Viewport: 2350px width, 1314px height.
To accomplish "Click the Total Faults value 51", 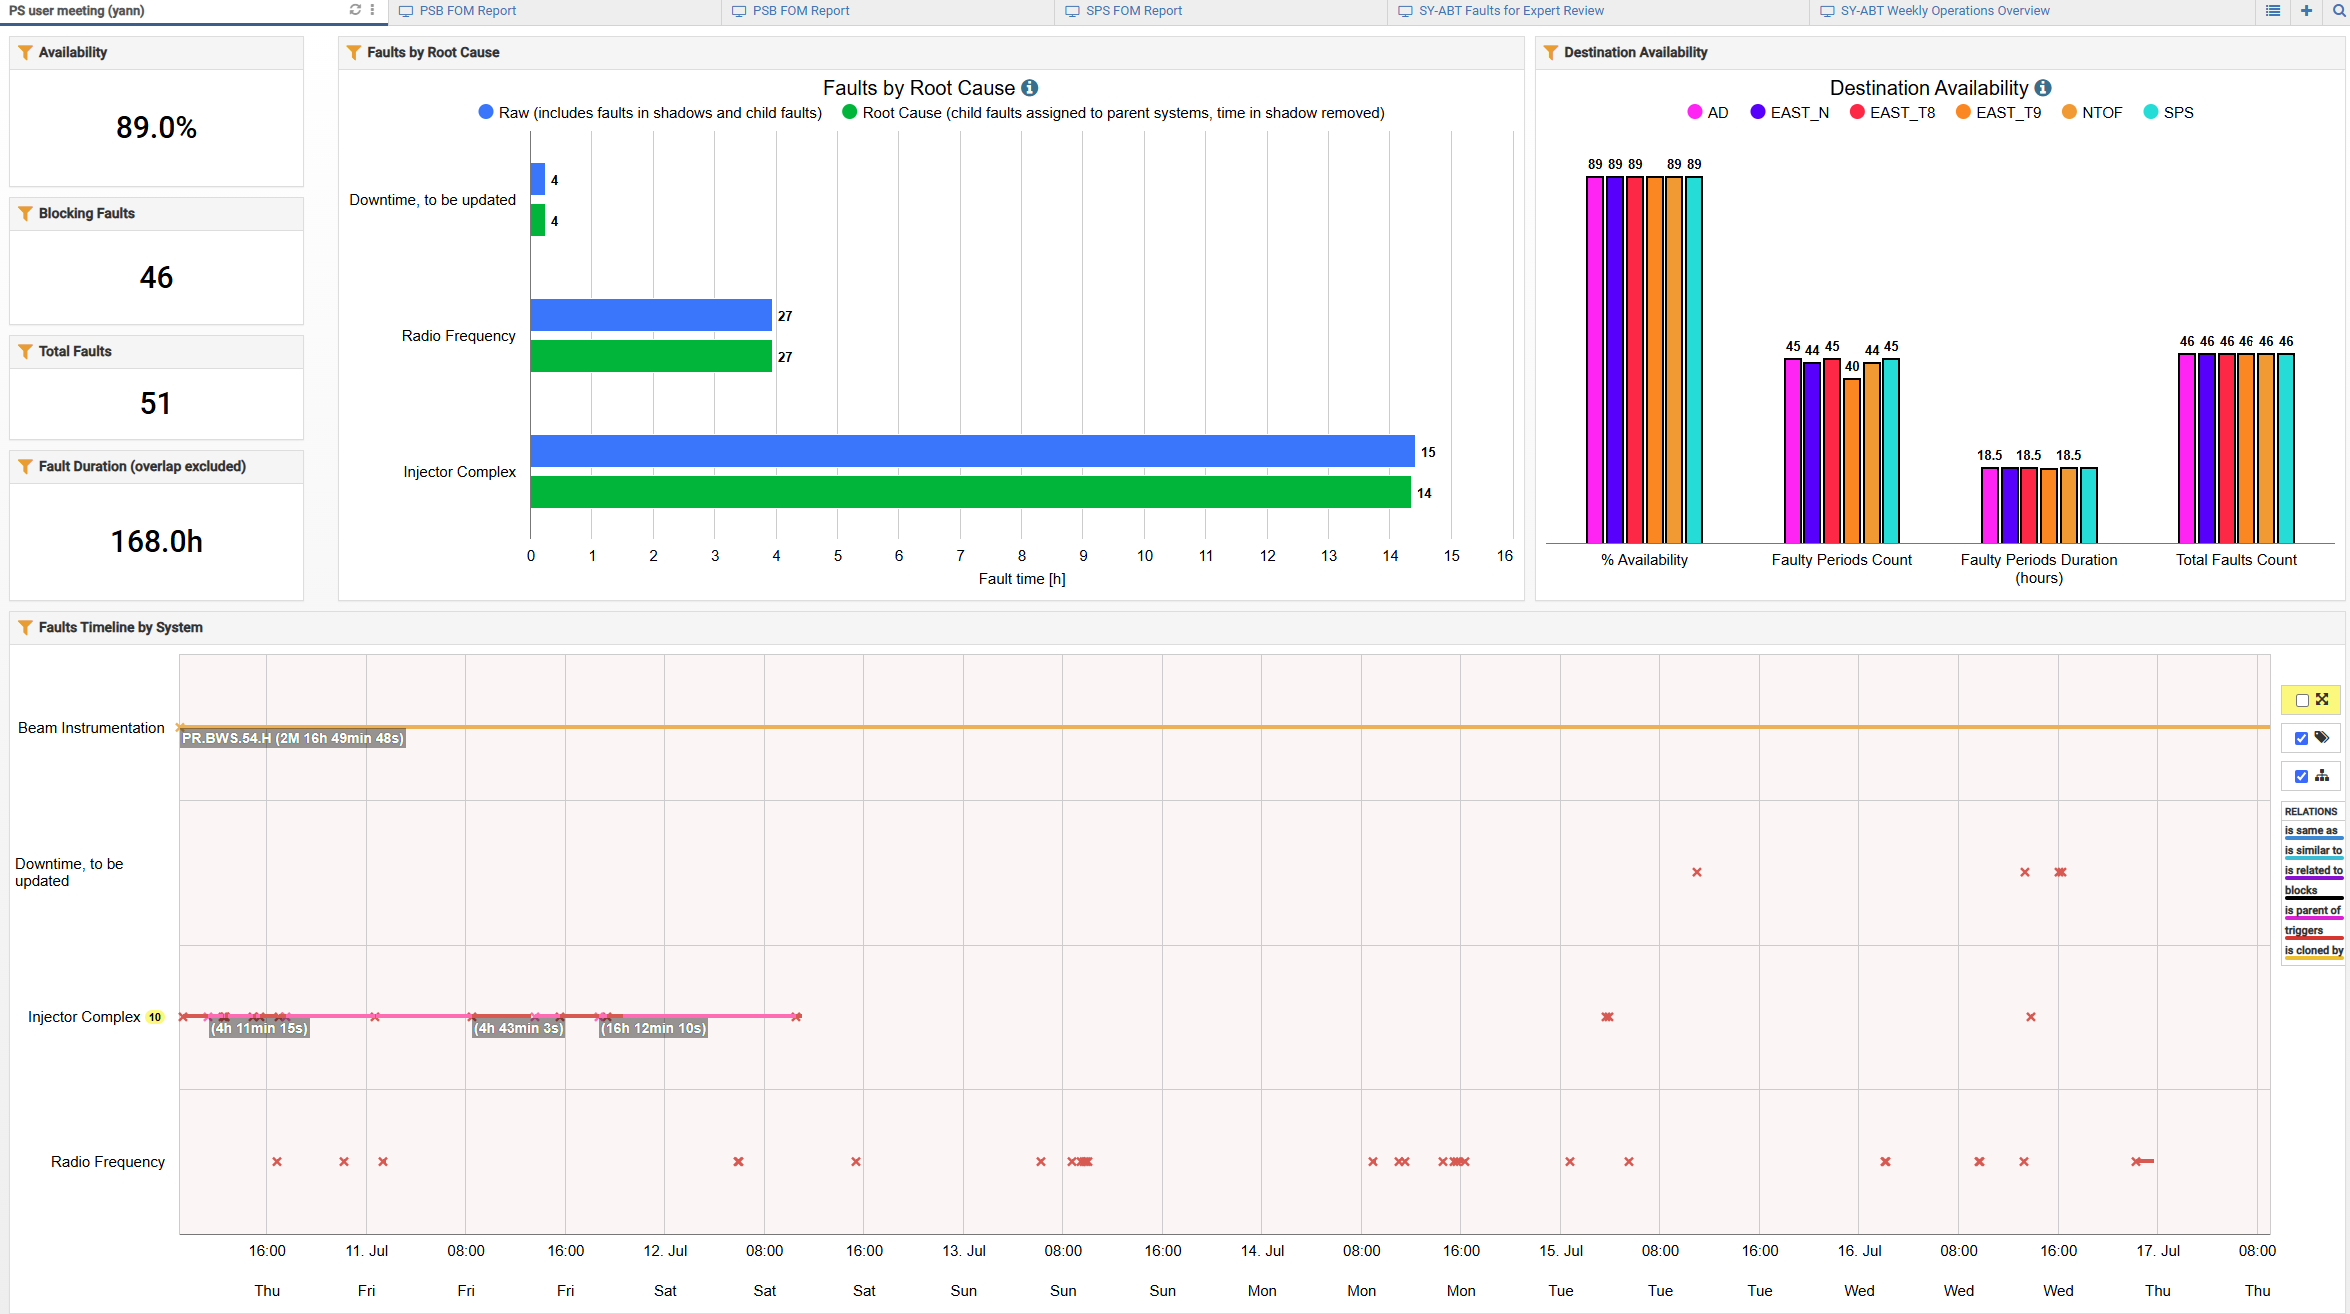I will coord(156,403).
